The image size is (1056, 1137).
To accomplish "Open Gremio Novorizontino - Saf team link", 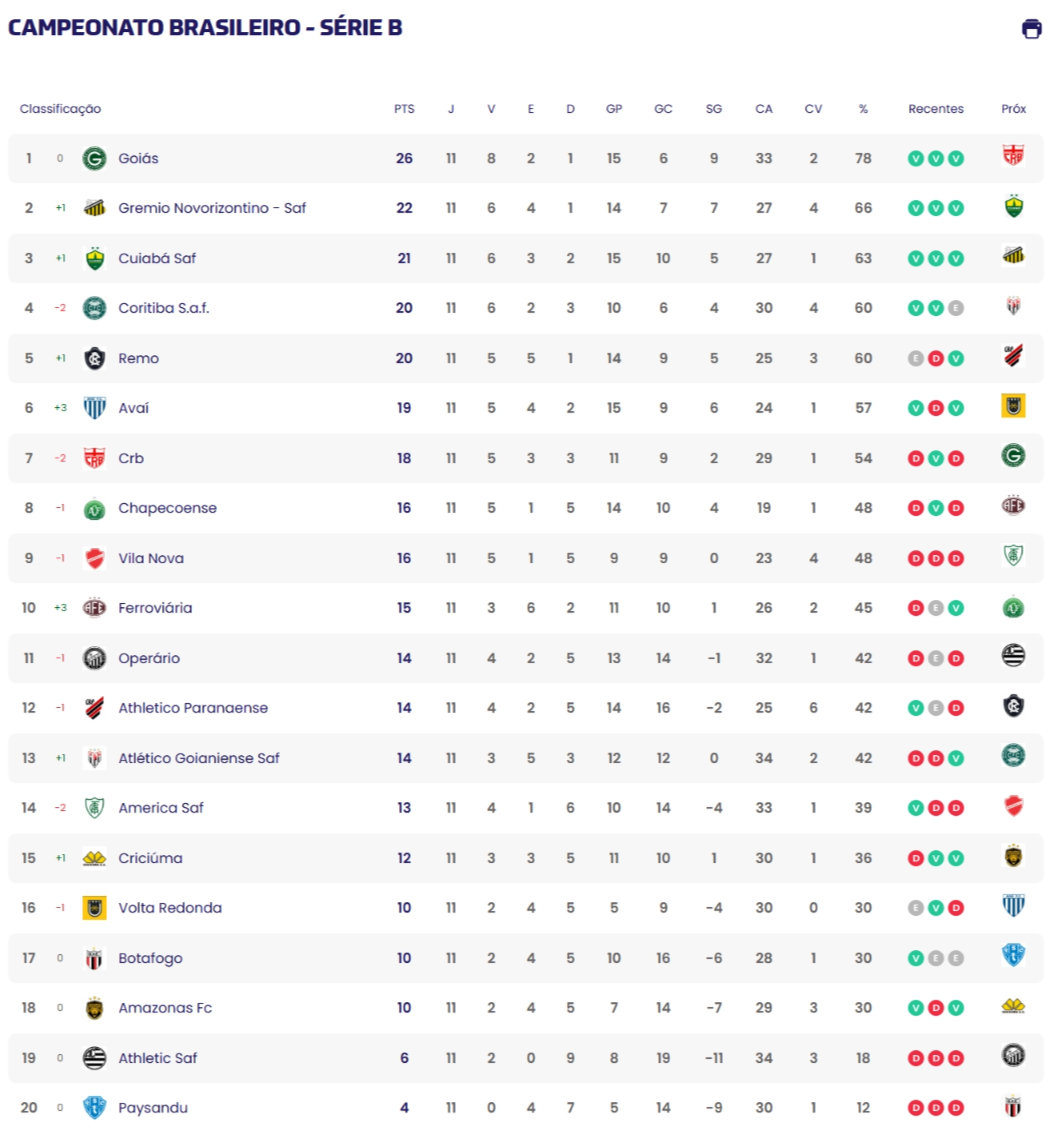I will click(212, 208).
